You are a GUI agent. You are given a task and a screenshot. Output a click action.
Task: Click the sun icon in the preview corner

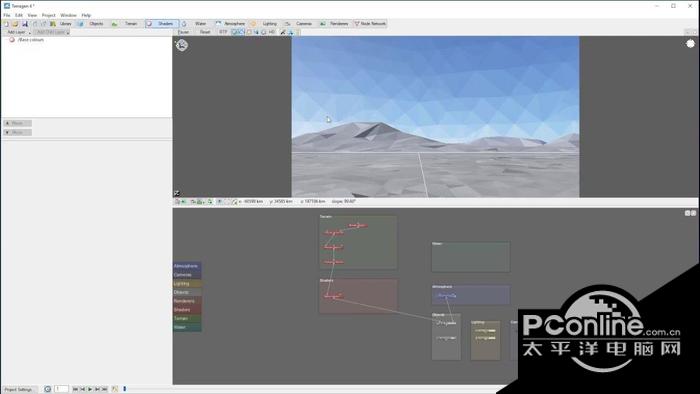pos(691,44)
